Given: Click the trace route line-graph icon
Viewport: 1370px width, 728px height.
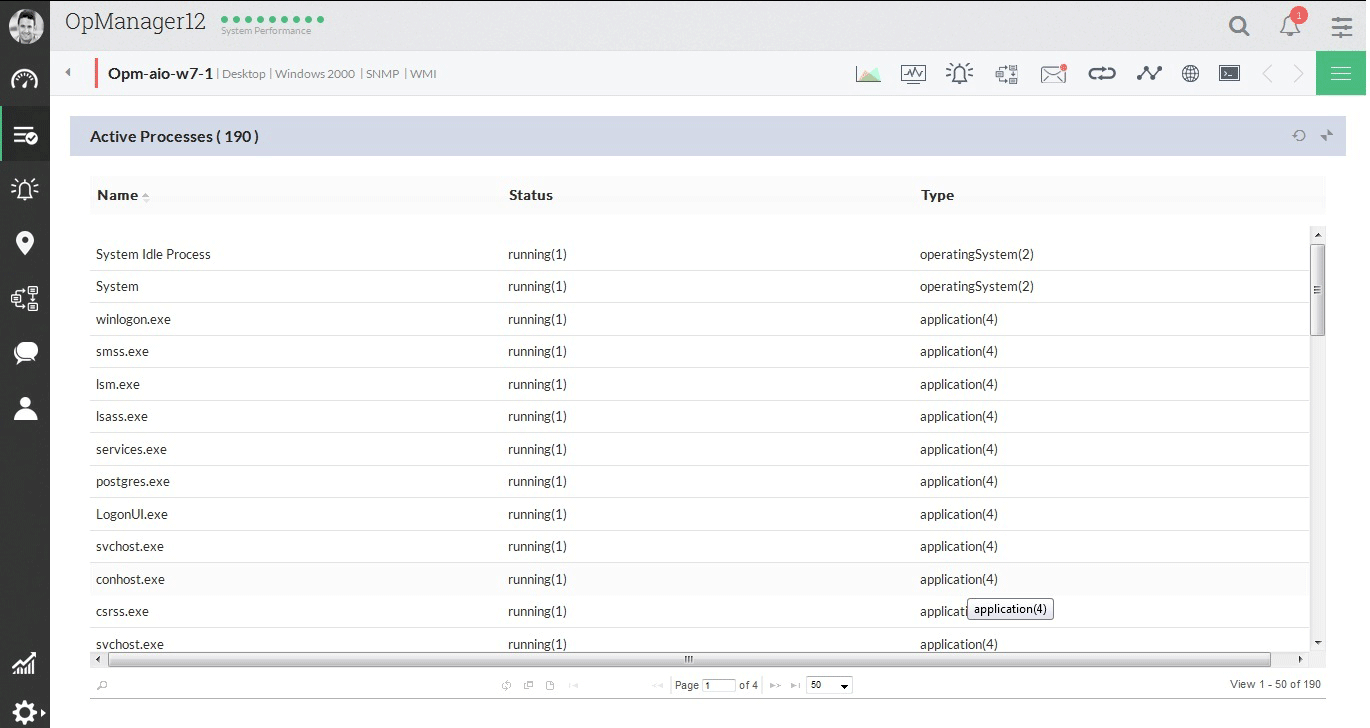Looking at the screenshot, I should click(1149, 73).
